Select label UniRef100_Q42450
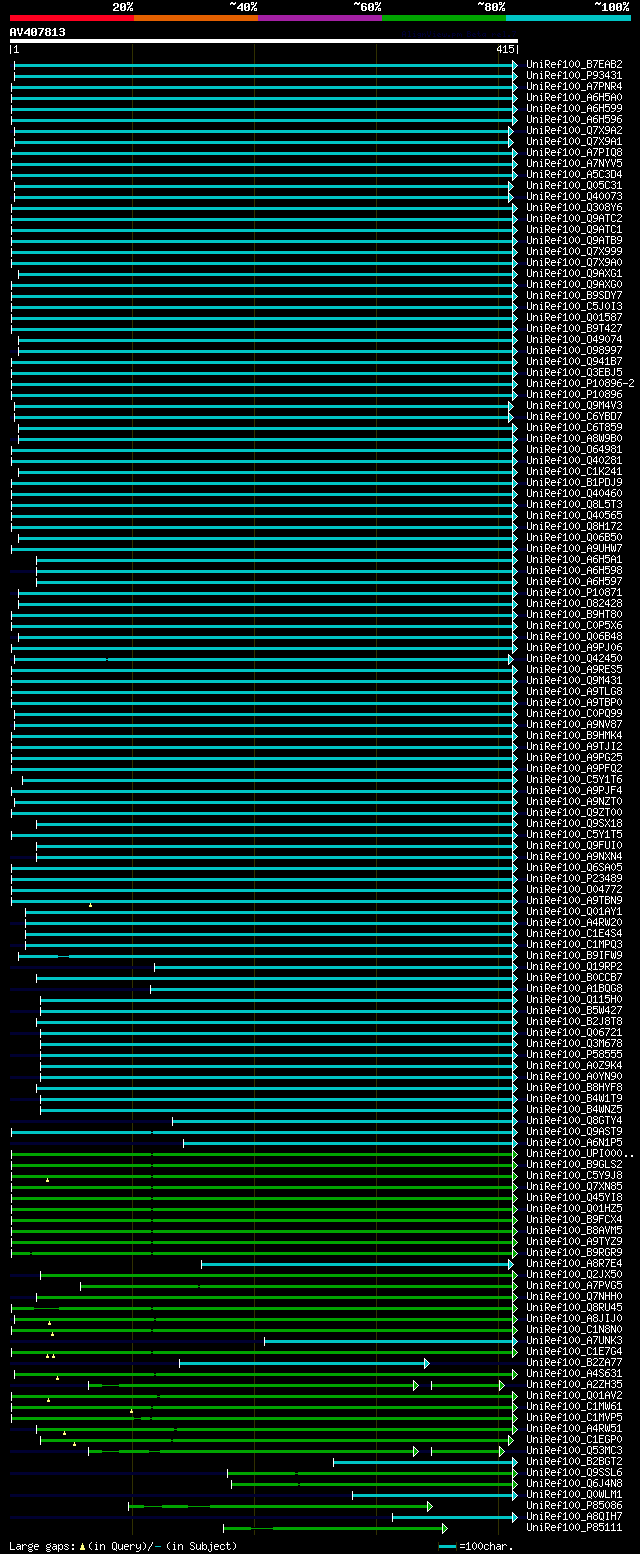The image size is (640, 1554). click(574, 658)
